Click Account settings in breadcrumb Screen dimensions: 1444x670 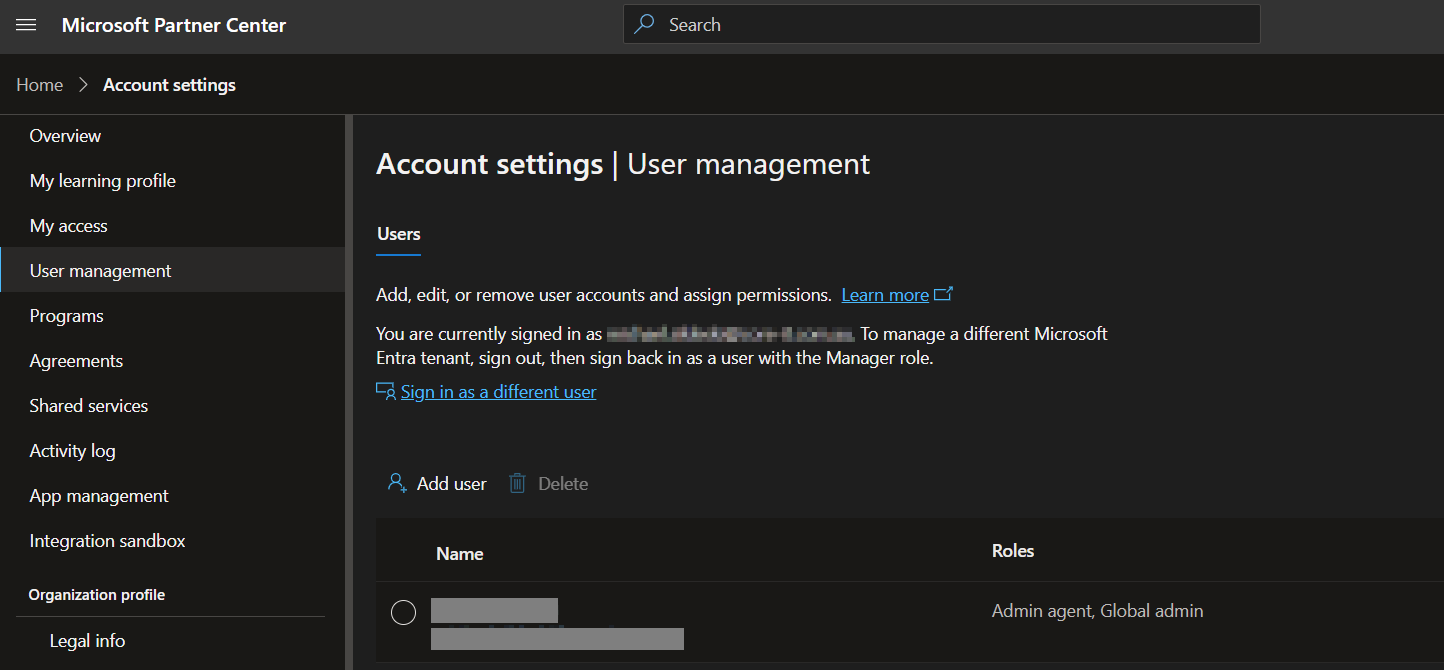pyautogui.click(x=169, y=85)
